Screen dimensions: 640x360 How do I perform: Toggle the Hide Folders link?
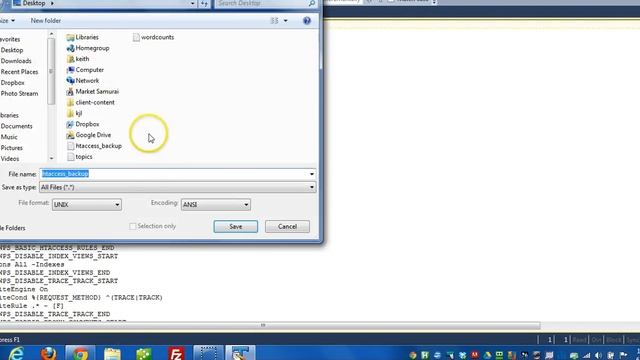point(12,228)
